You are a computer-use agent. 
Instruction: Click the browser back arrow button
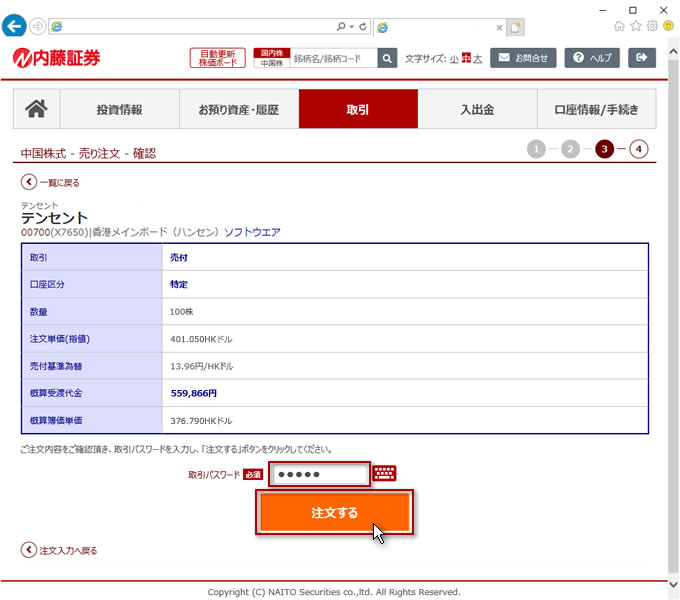[14, 26]
